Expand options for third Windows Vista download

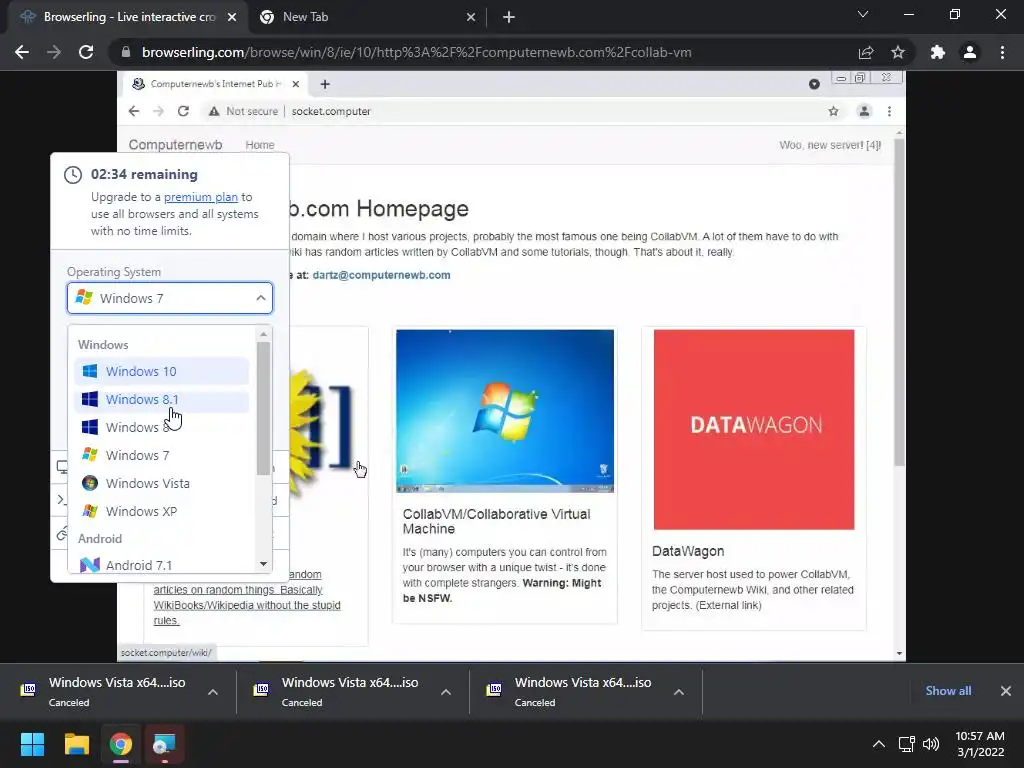coord(679,692)
